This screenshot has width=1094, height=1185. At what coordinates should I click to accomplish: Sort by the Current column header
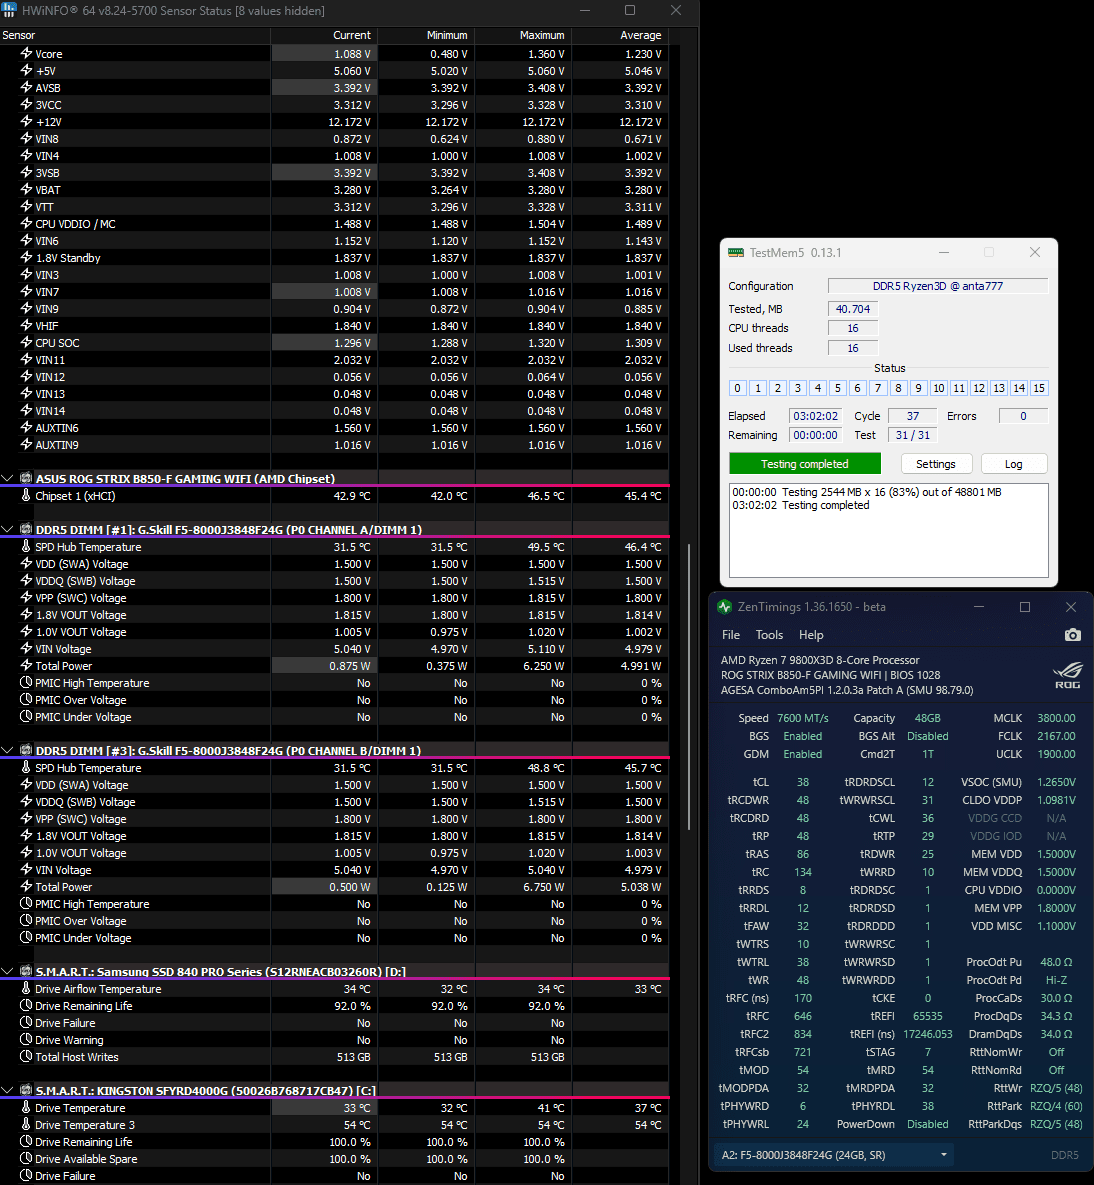click(x=324, y=35)
